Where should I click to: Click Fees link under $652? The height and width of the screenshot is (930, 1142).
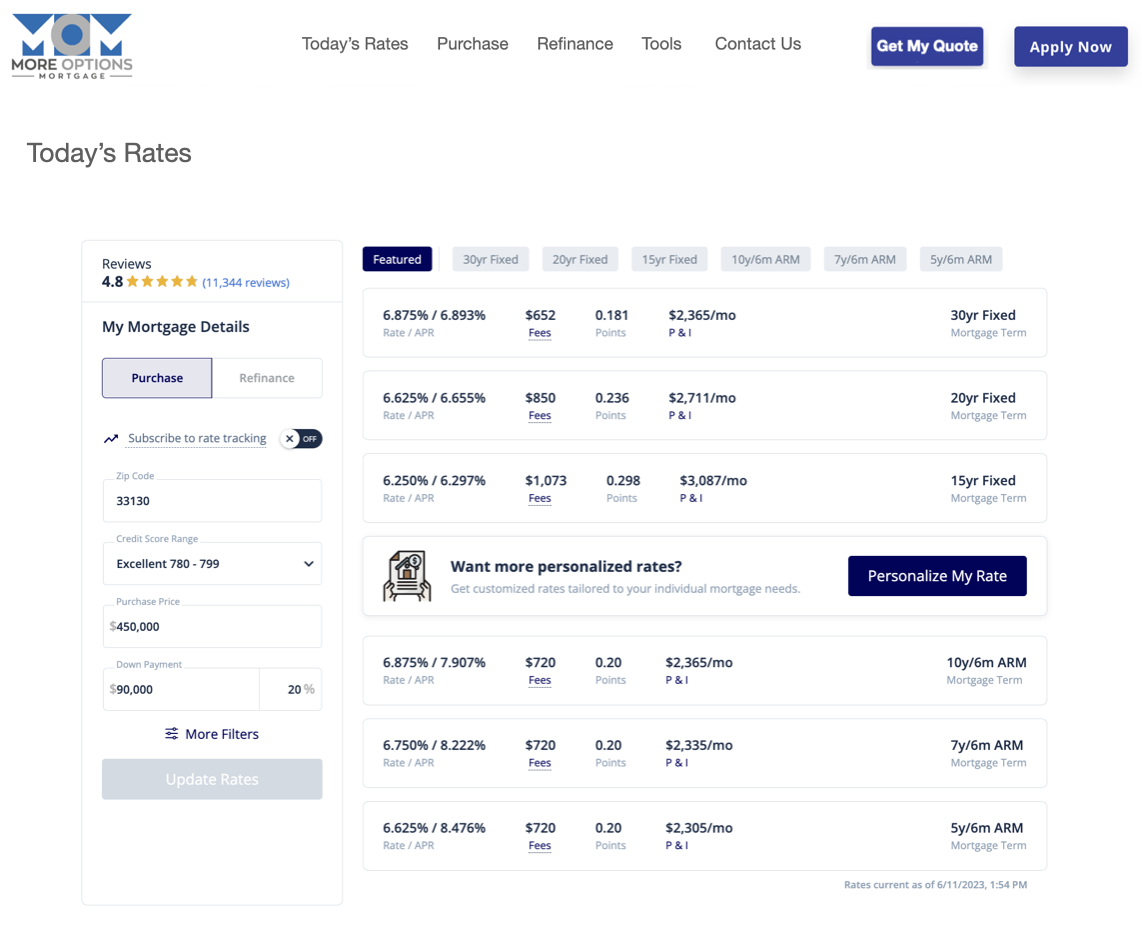[540, 333]
